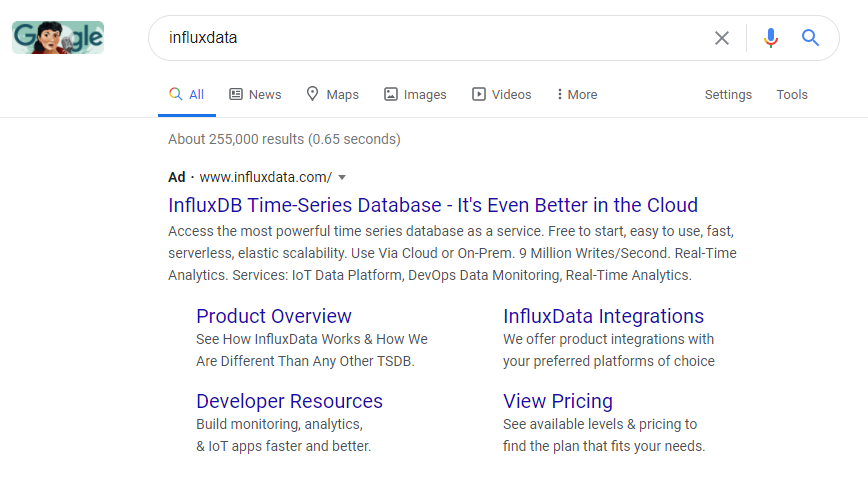Expand the ad URL dropdown arrow
Screen dimensions: 868x487
tap(342, 178)
